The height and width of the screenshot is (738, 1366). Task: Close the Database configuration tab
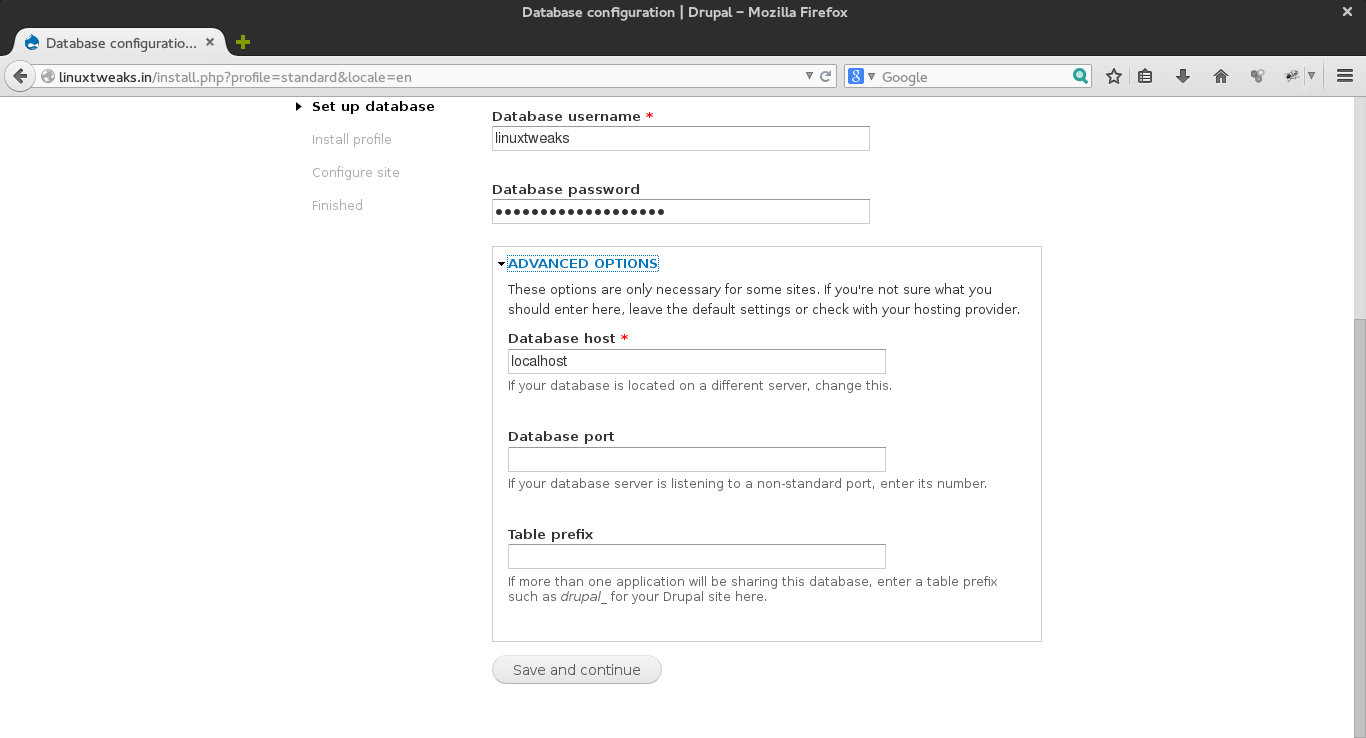210,43
